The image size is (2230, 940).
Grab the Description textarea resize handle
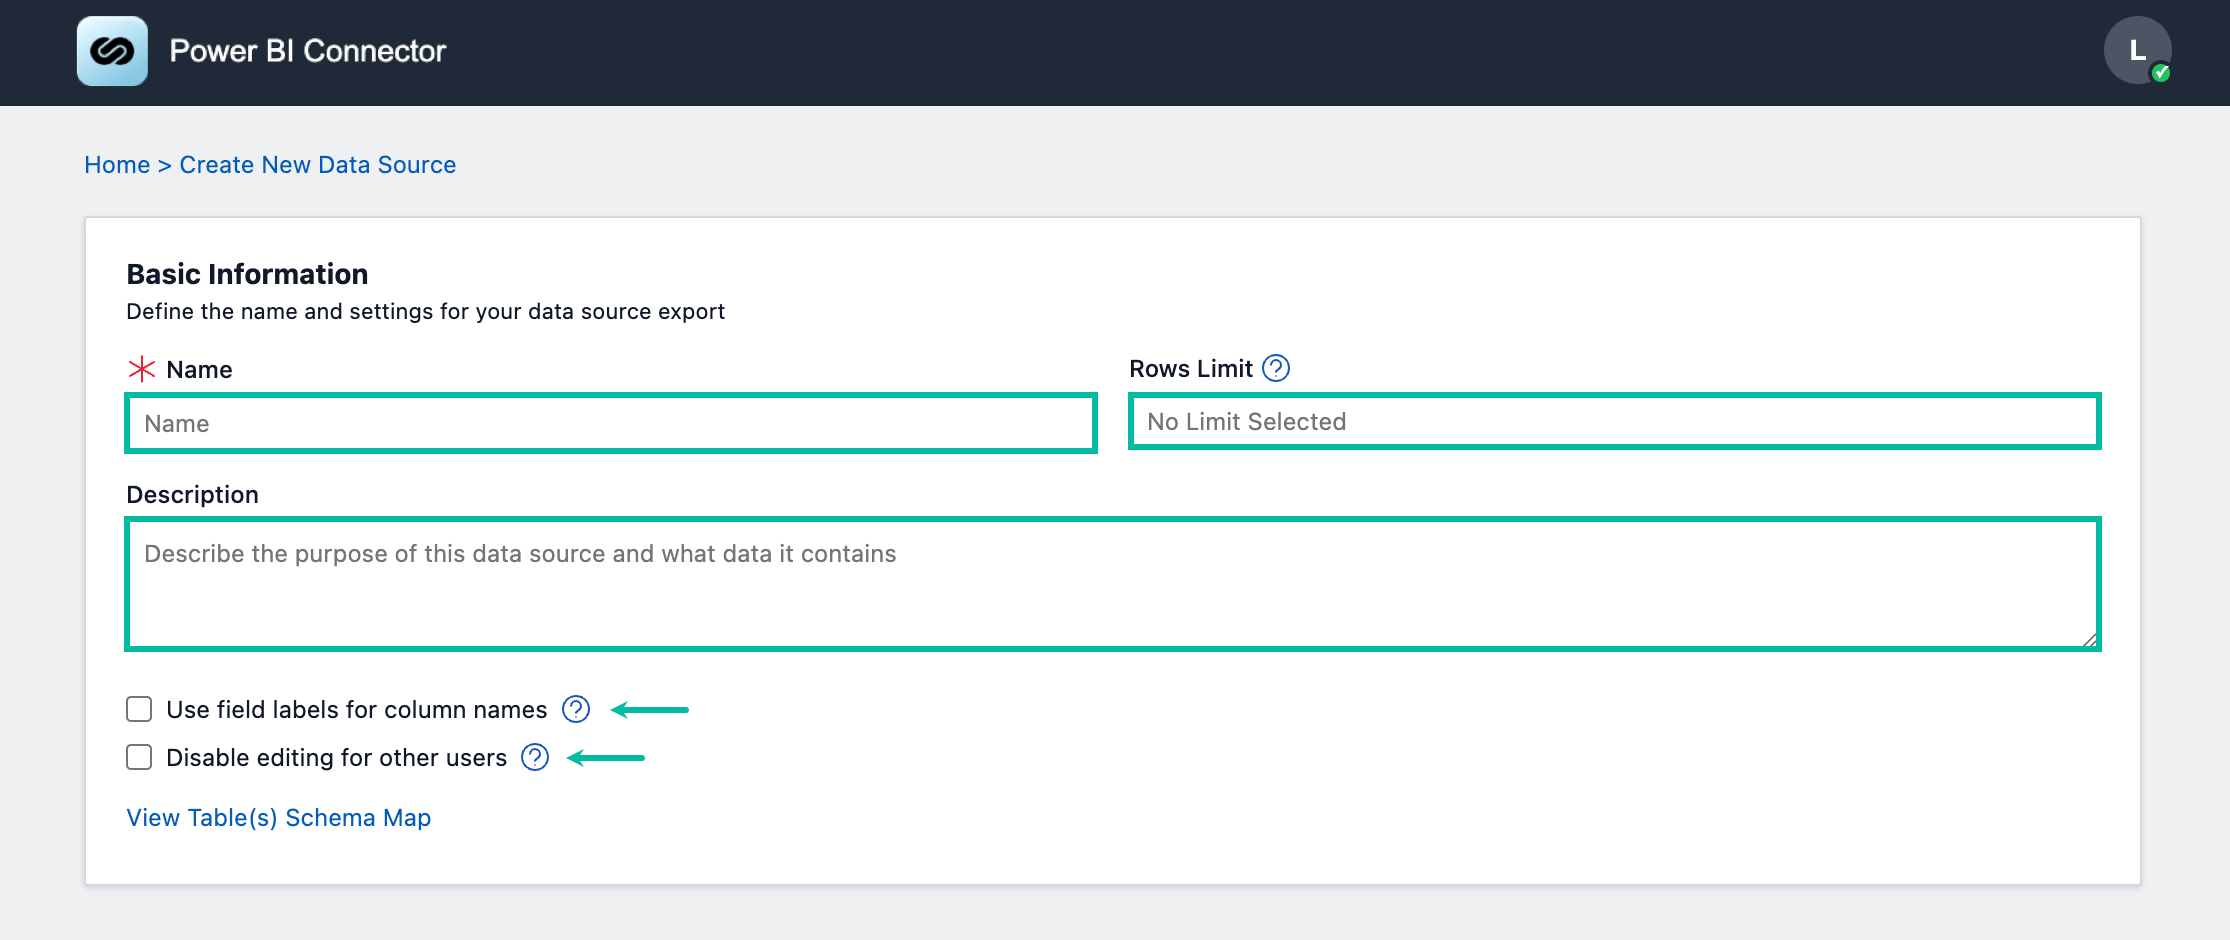[2089, 639]
